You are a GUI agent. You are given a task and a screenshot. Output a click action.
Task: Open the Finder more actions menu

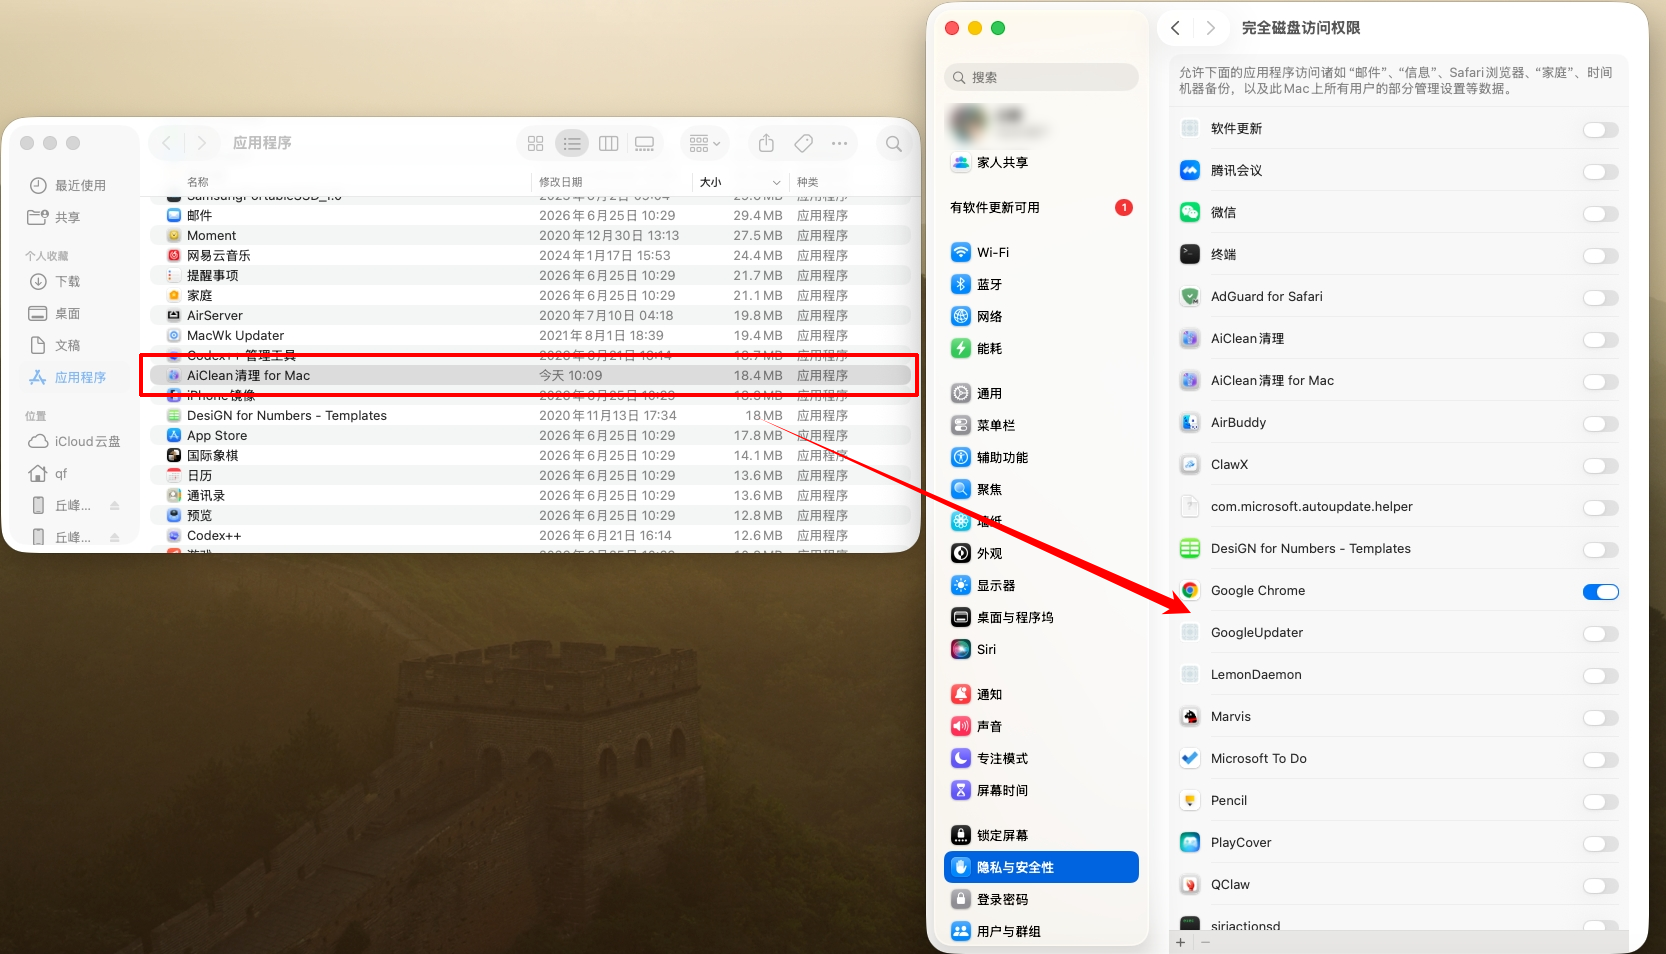click(x=839, y=144)
